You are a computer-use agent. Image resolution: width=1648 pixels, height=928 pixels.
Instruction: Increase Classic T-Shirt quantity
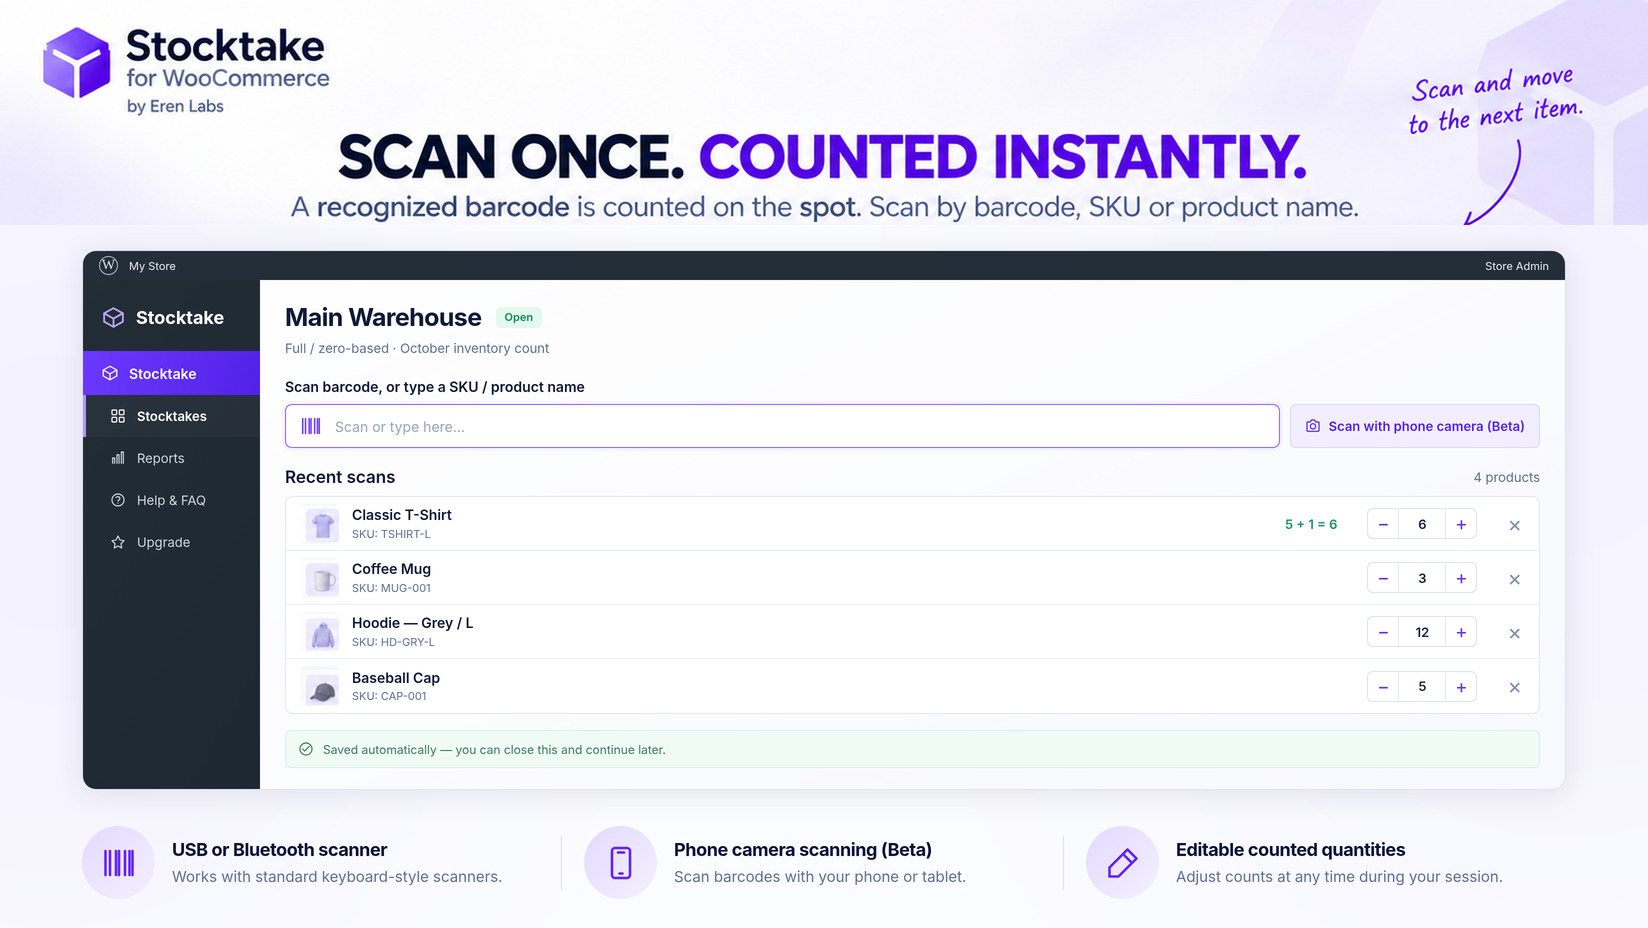(1461, 524)
